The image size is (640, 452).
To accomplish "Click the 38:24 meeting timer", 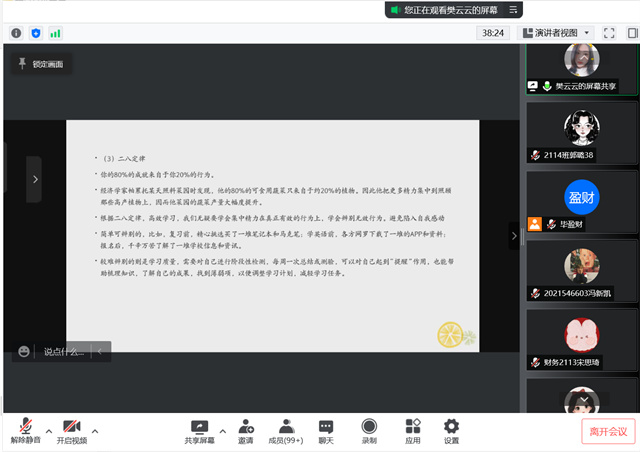I will pyautogui.click(x=493, y=33).
